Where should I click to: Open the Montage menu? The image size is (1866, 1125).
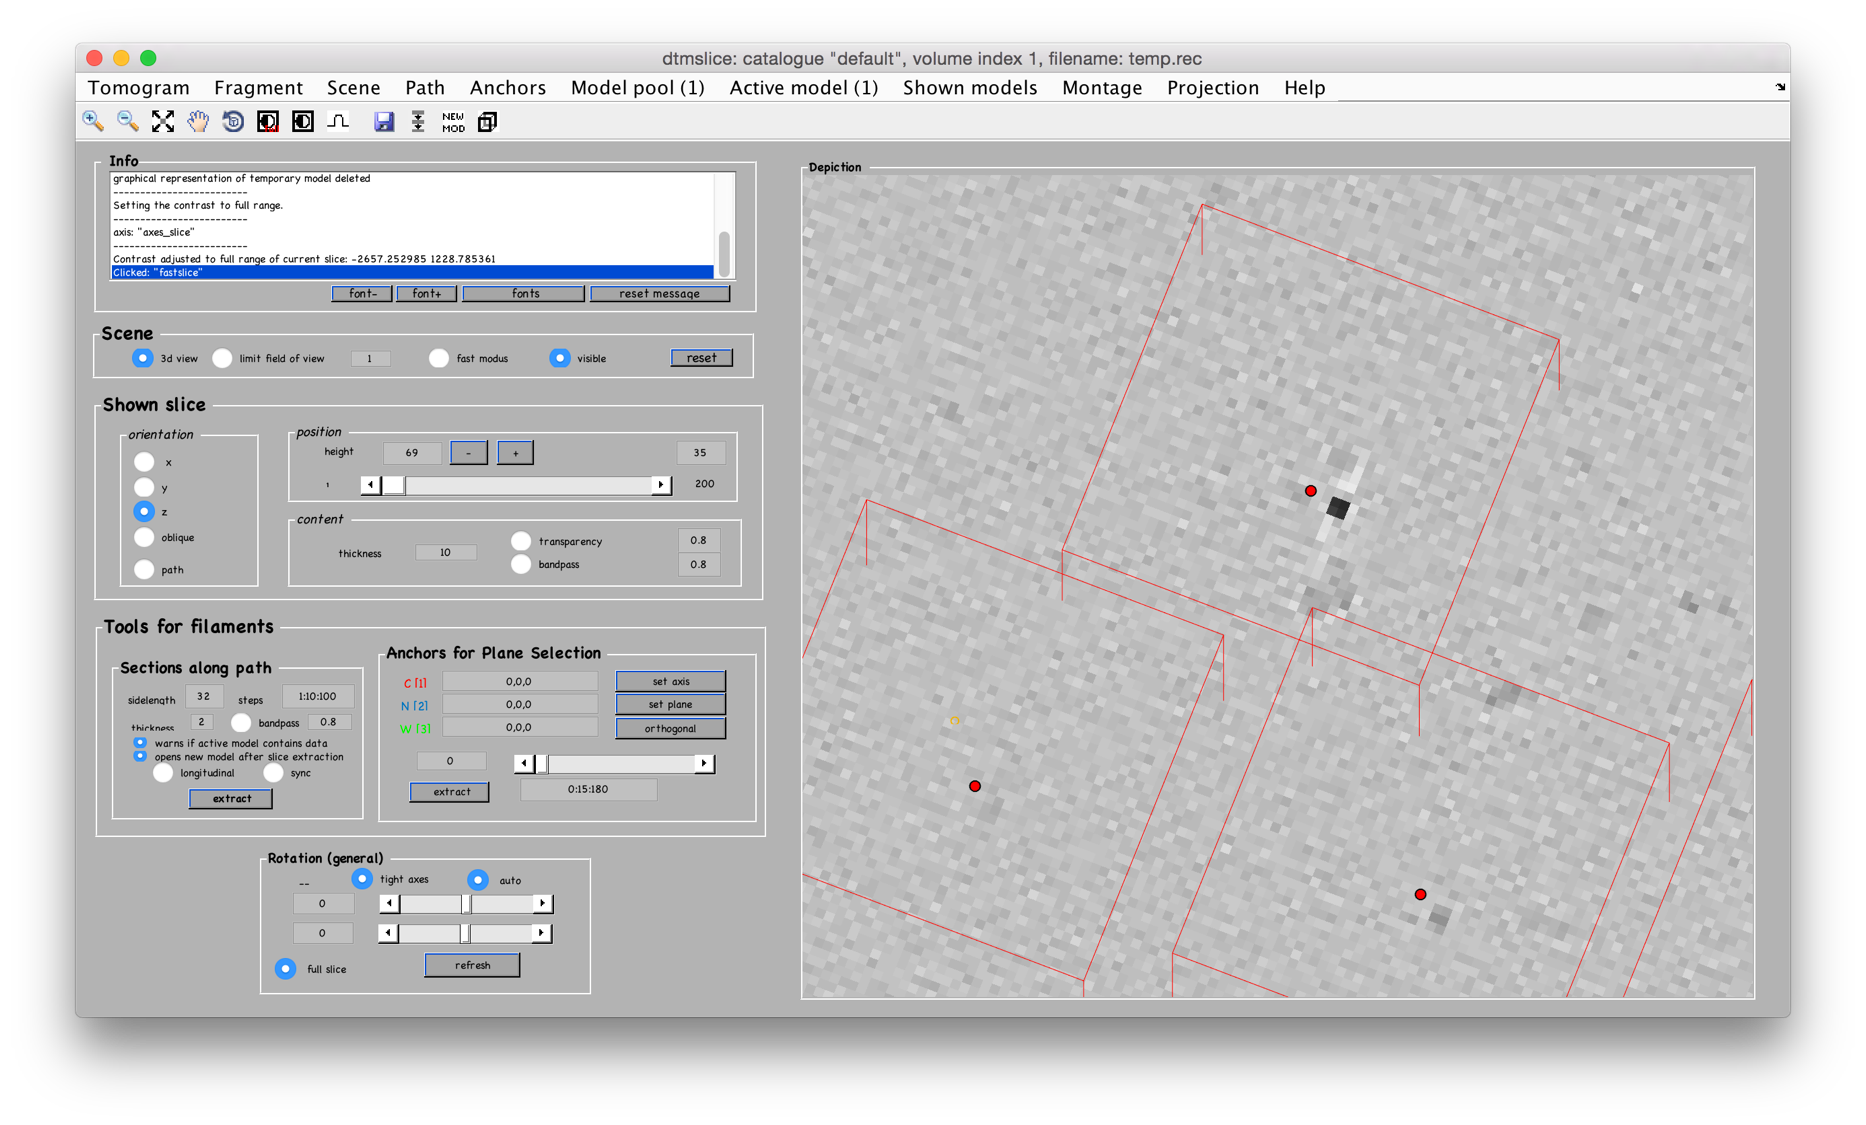click(1102, 88)
